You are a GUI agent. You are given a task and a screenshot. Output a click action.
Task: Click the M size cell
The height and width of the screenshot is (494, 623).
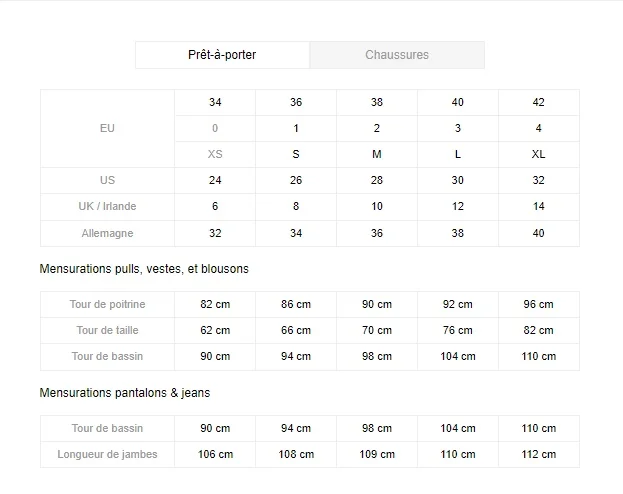coord(377,154)
